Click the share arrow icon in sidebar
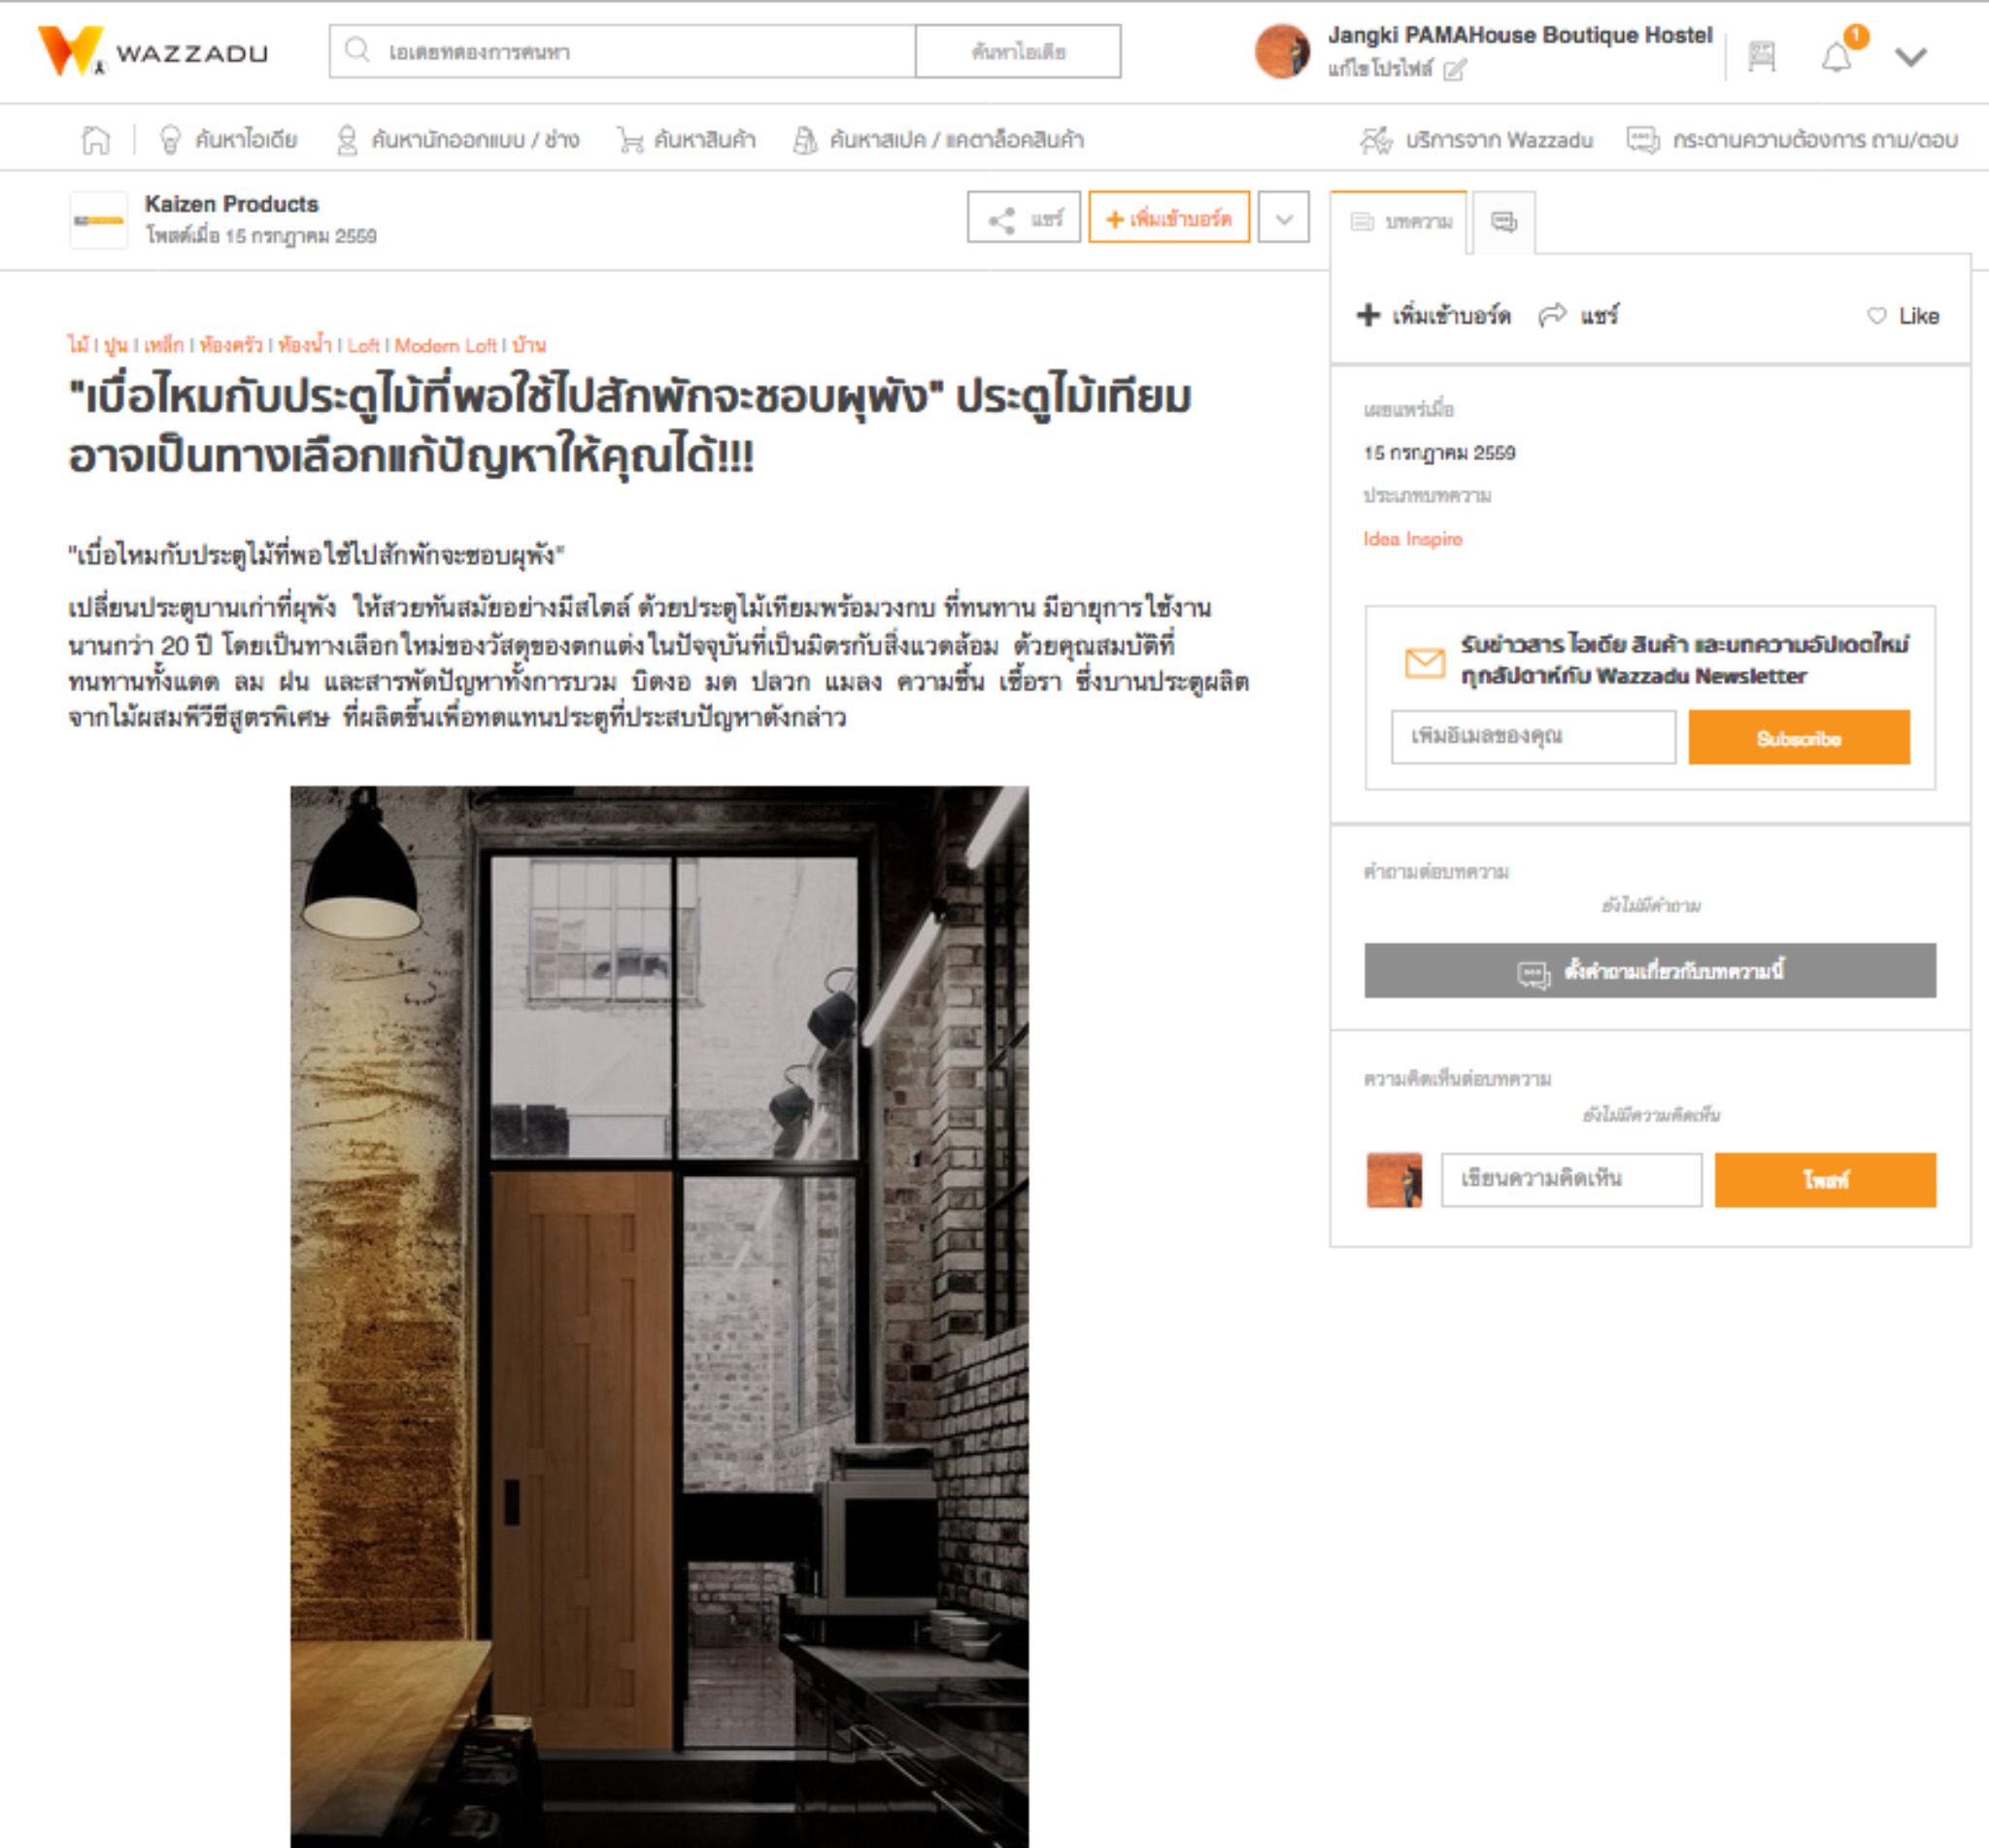This screenshot has height=1848, width=1989. click(1552, 315)
